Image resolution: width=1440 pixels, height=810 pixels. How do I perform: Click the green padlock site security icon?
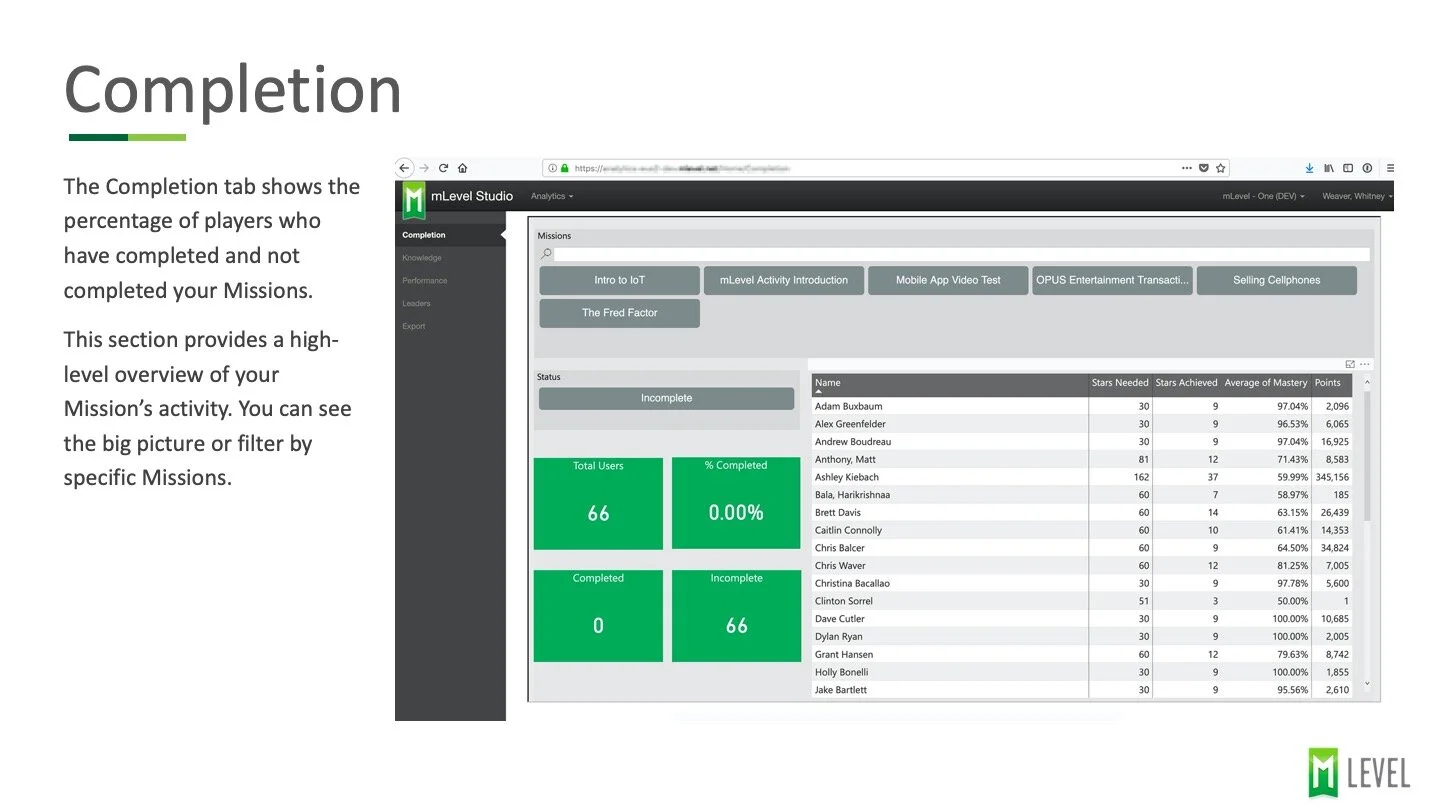(x=564, y=168)
